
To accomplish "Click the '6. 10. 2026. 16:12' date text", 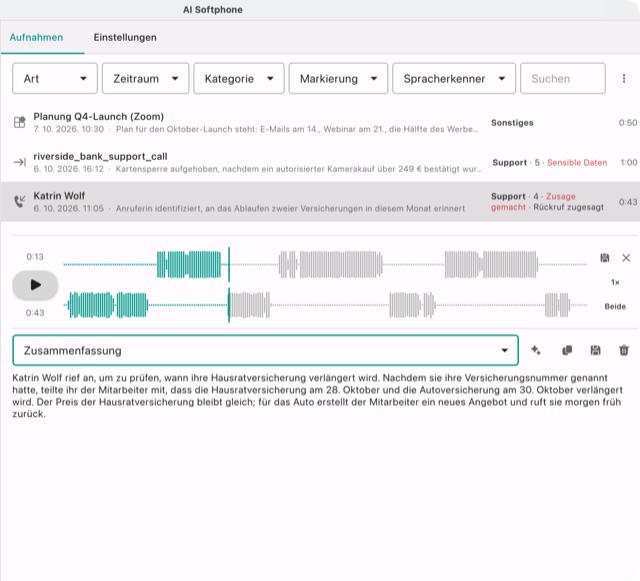I will [69, 169].
